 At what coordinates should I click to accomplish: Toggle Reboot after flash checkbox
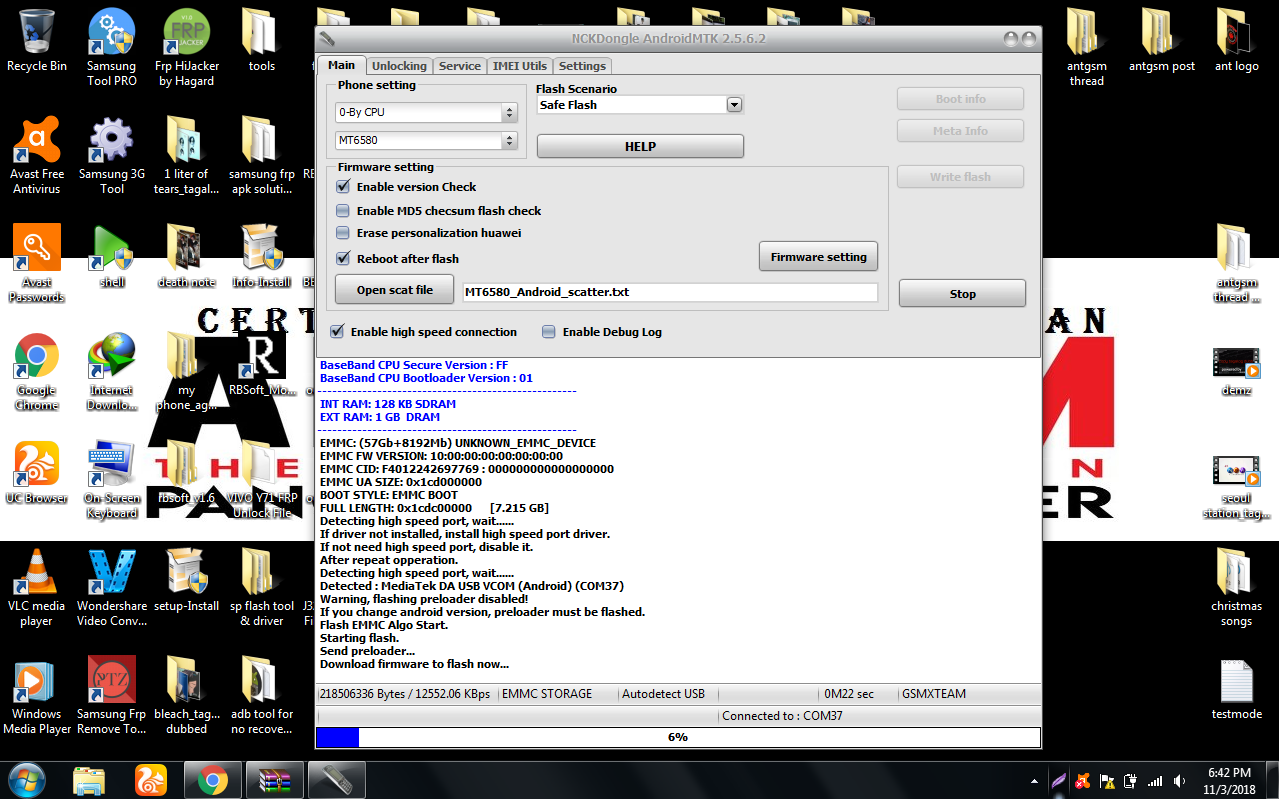click(343, 259)
